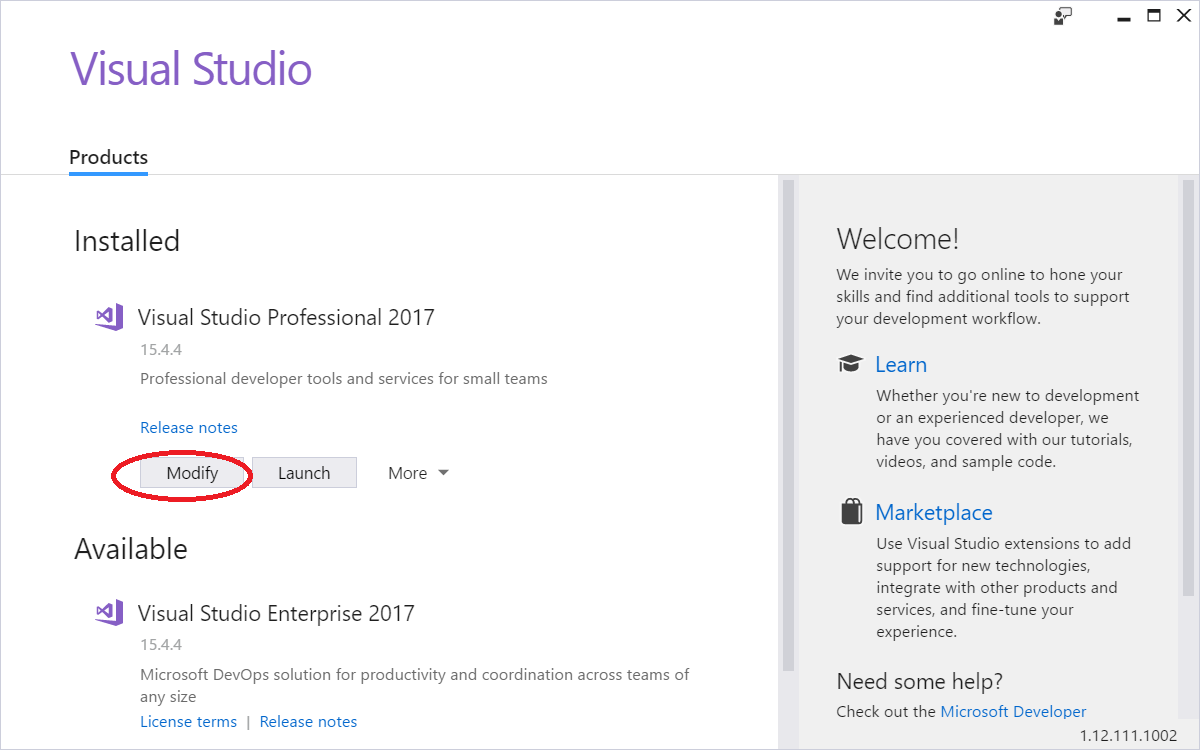Click the Installed section heading
This screenshot has height=750, width=1200.
point(127,241)
